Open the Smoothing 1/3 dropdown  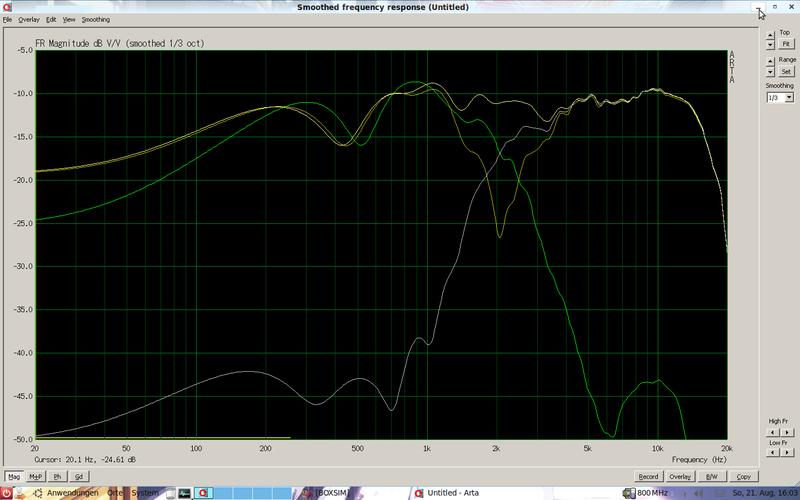(x=789, y=97)
